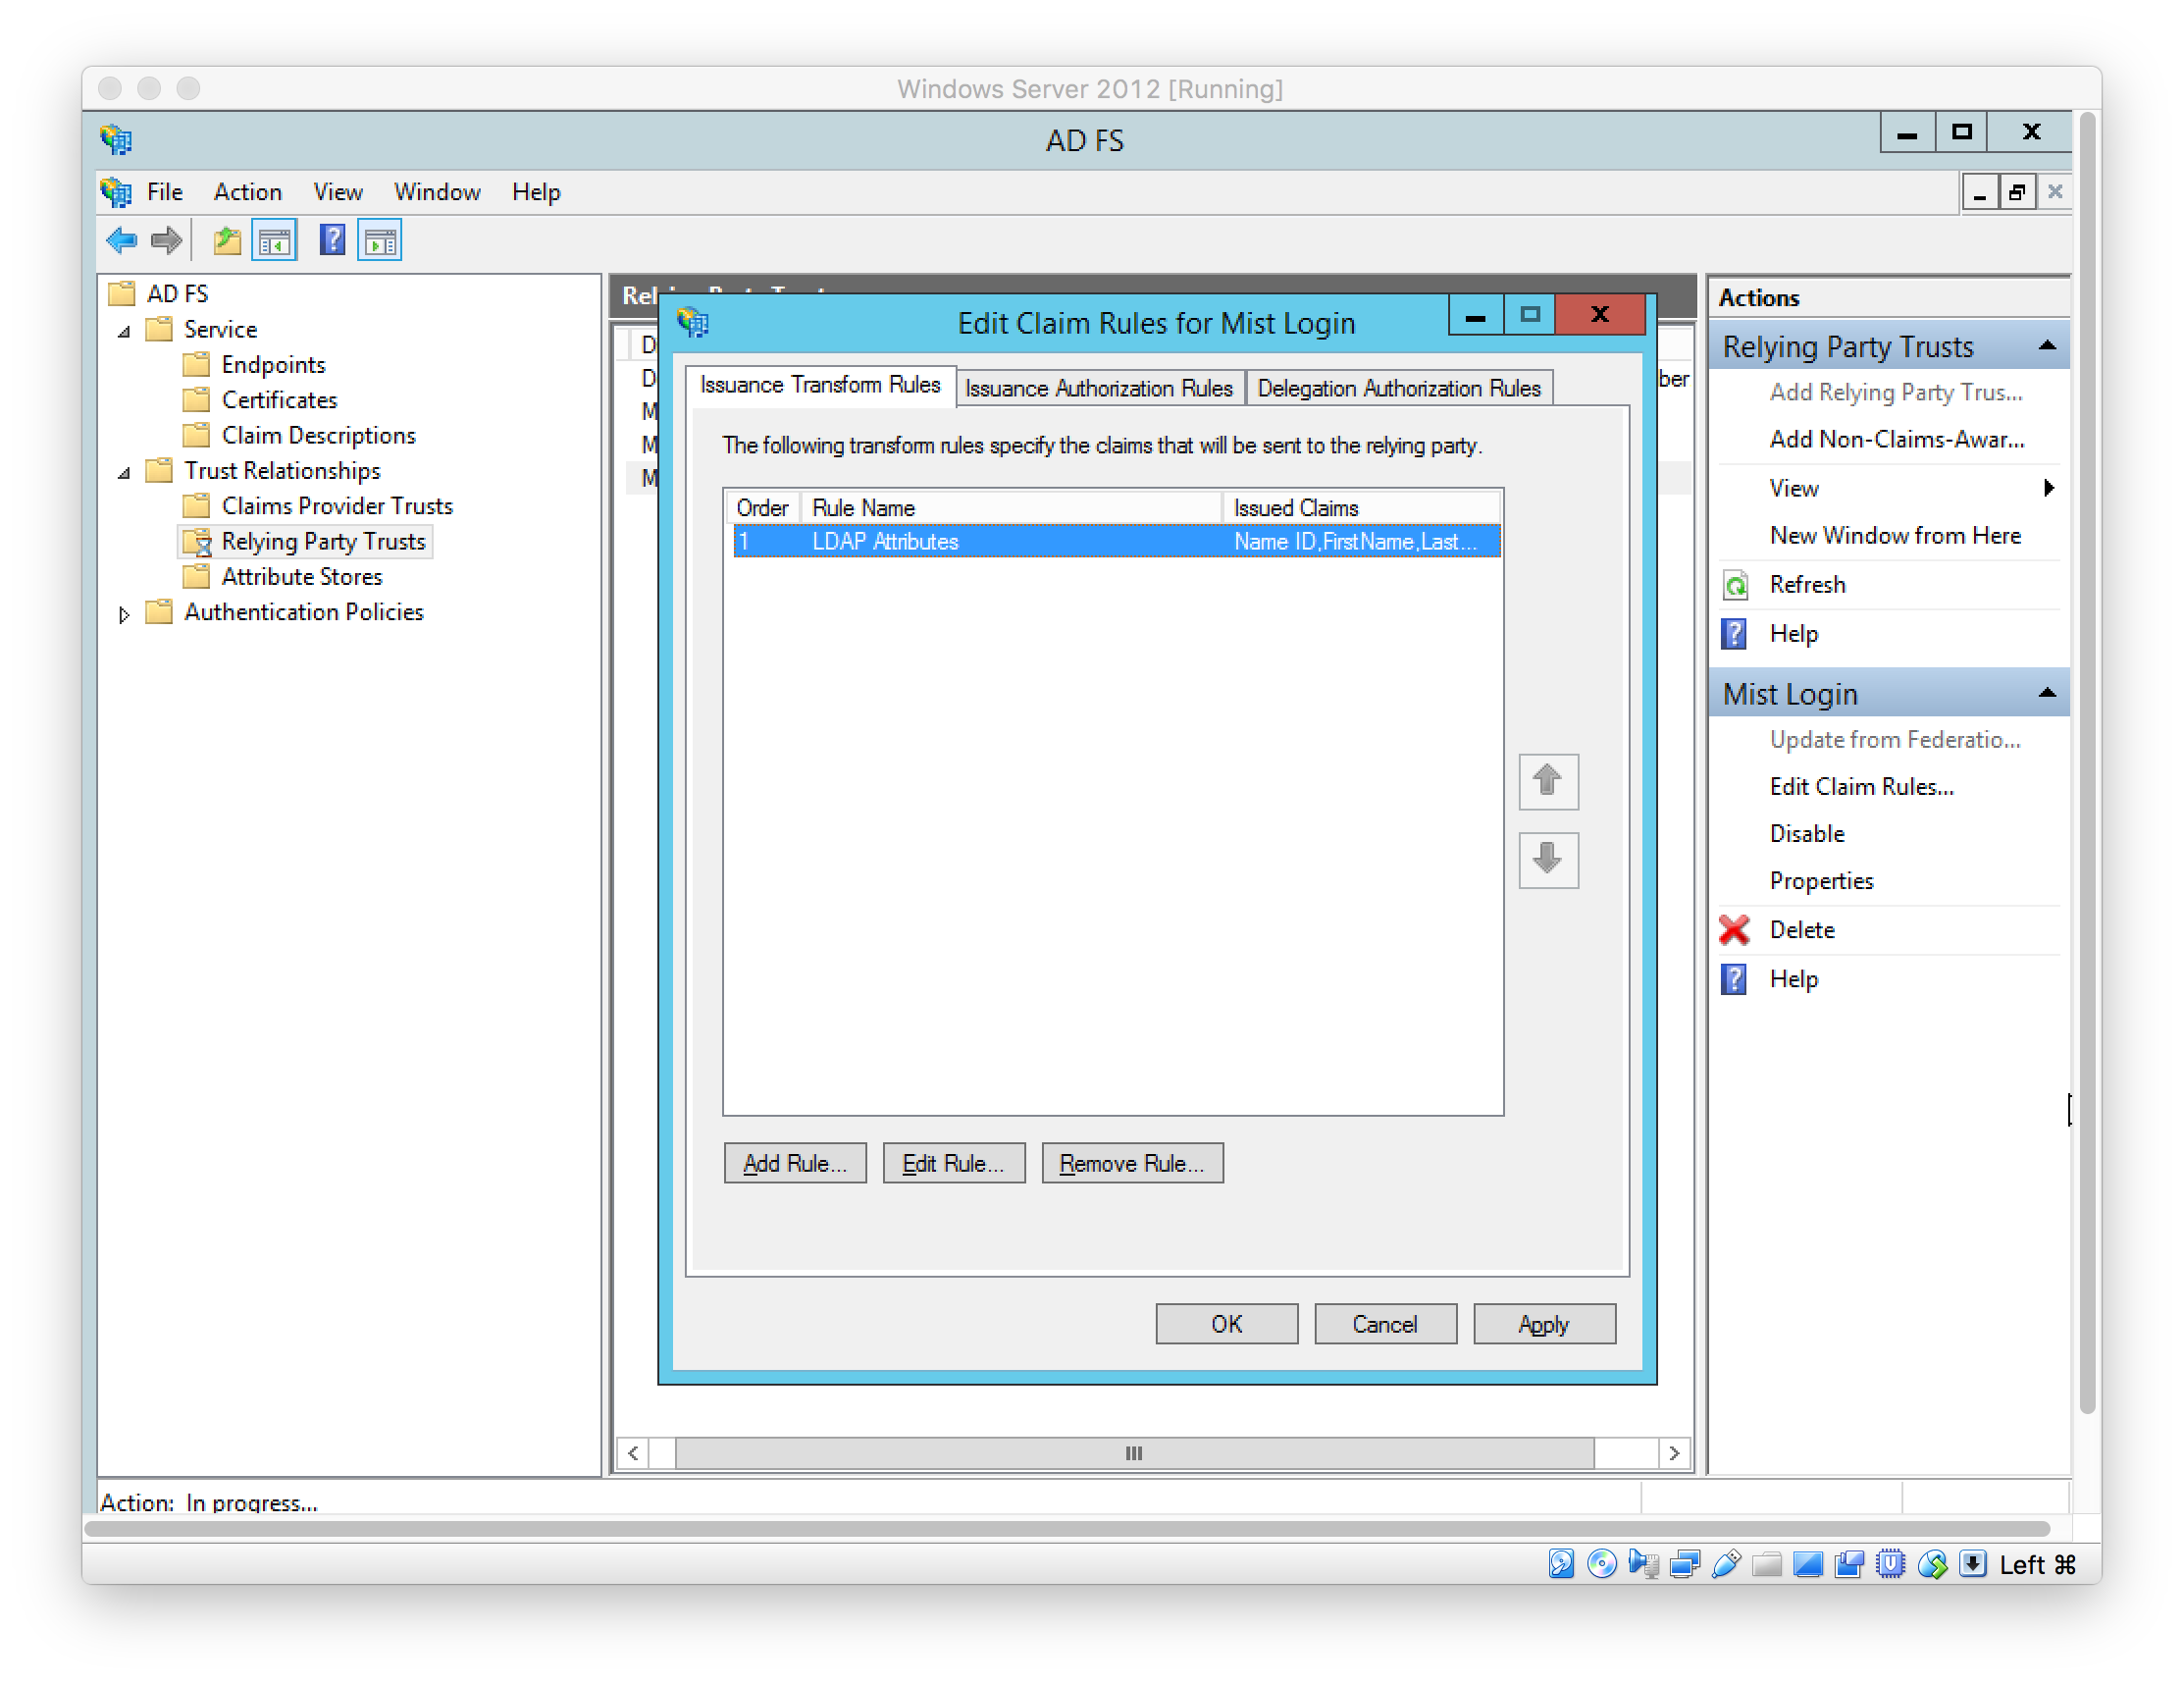Viewport: 2184px width, 1682px height.
Task: Click the green Refresh icon in the Actions pane
Action: 1735,584
